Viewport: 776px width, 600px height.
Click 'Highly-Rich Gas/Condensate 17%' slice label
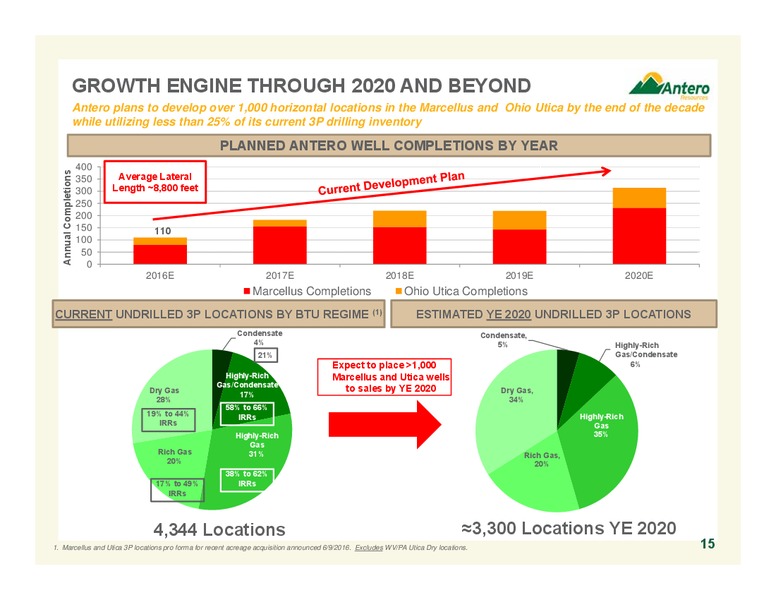247,385
